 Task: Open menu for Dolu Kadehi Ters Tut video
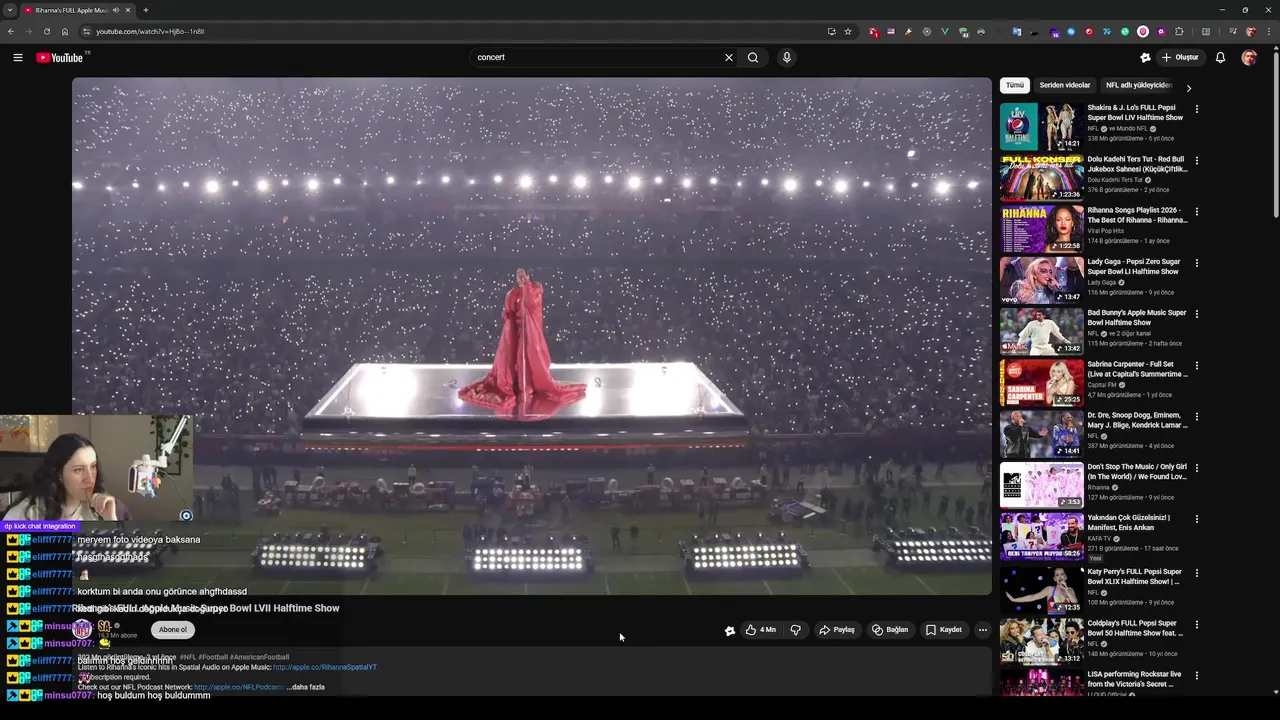(1197, 160)
